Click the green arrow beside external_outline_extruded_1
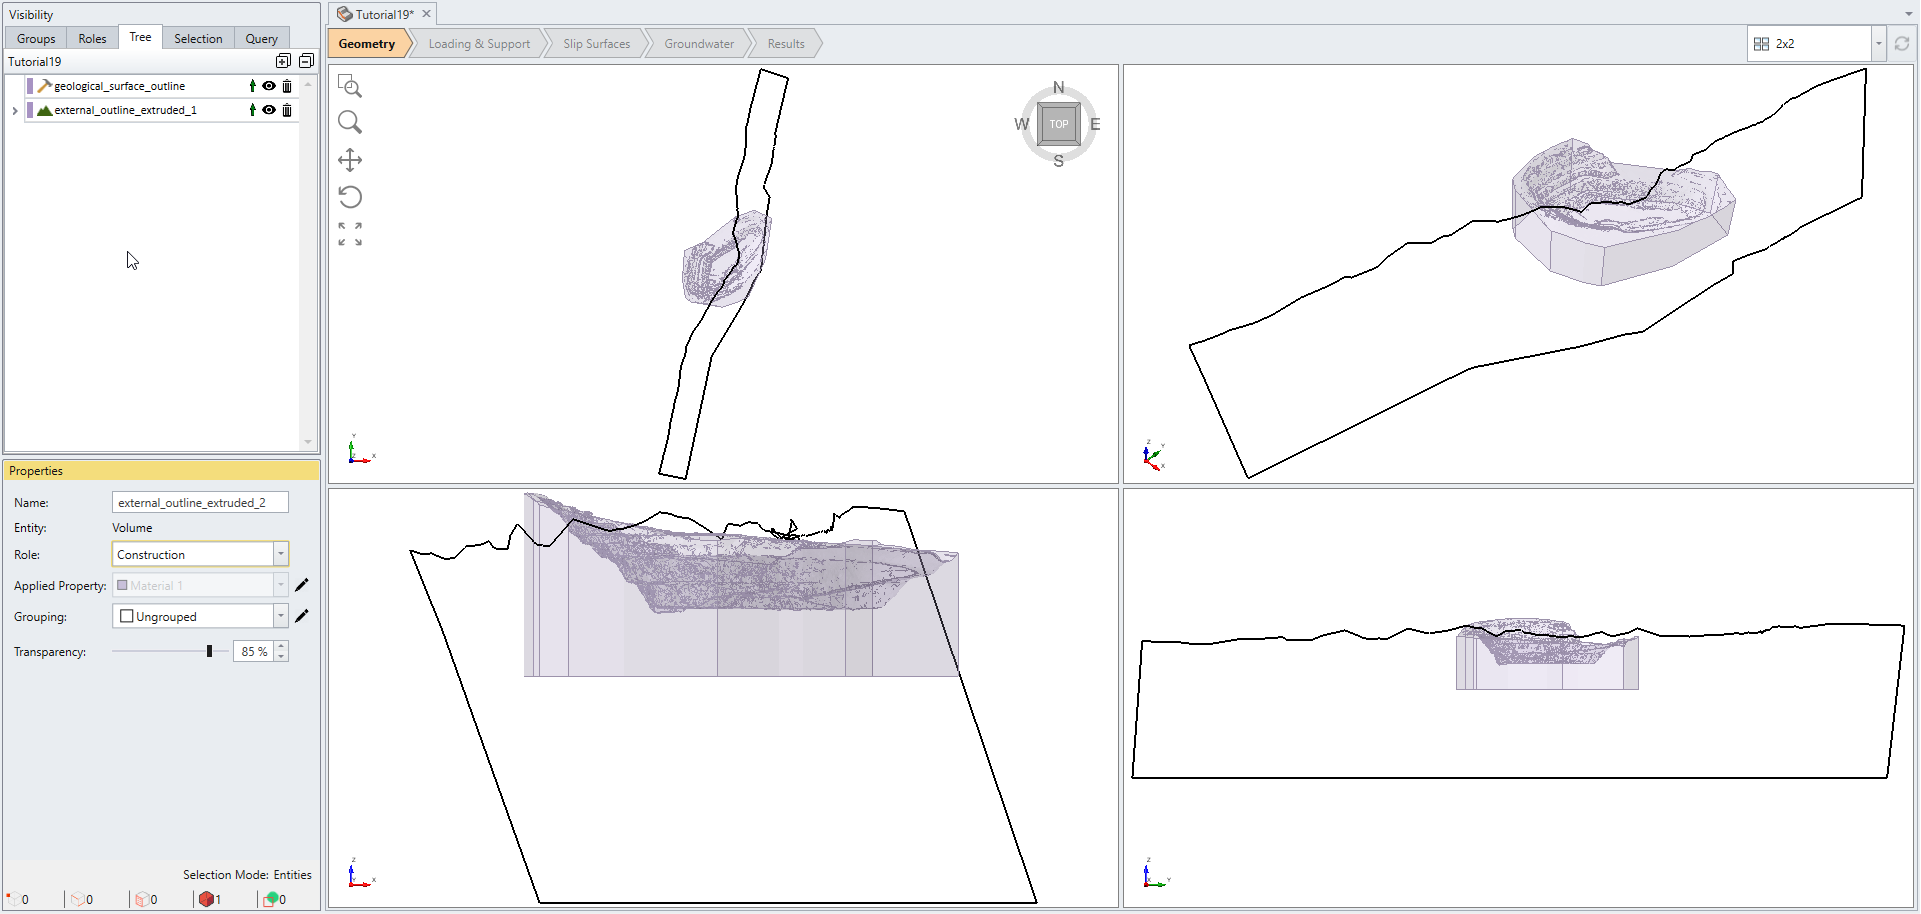The height and width of the screenshot is (914, 1921). [251, 110]
